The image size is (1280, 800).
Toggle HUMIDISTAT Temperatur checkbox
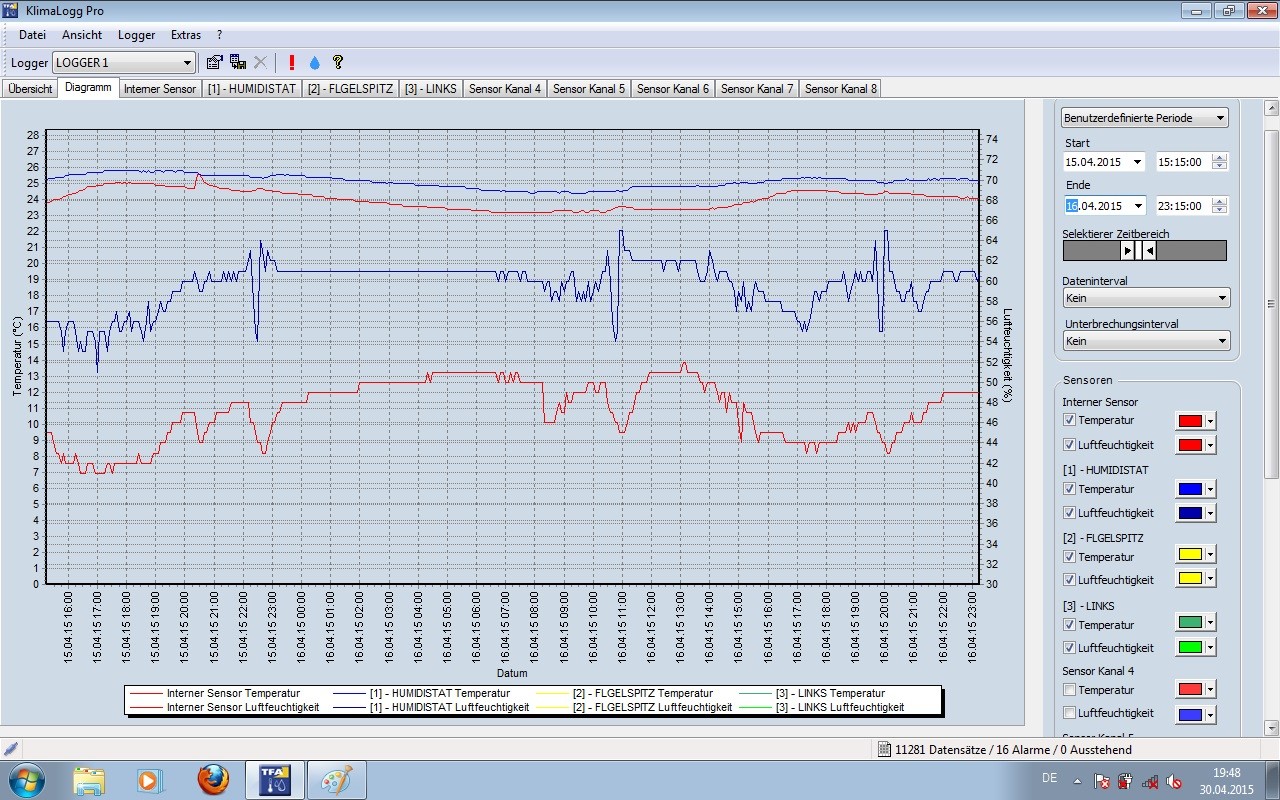[x=1070, y=489]
